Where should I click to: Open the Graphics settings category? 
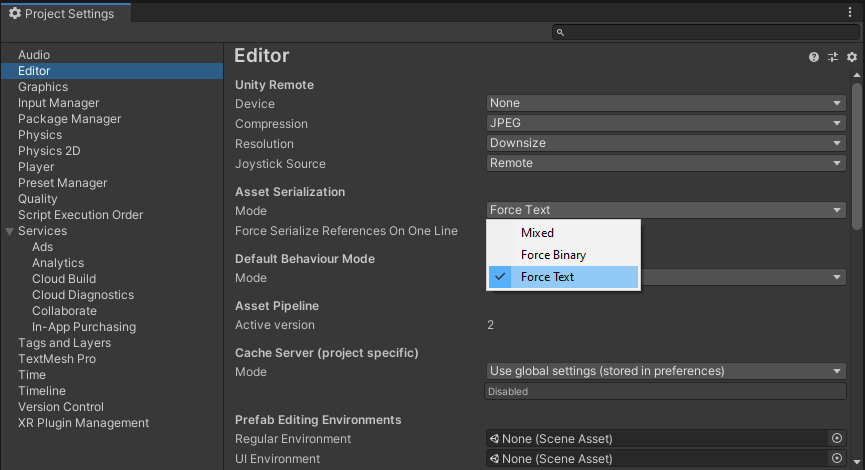43,87
